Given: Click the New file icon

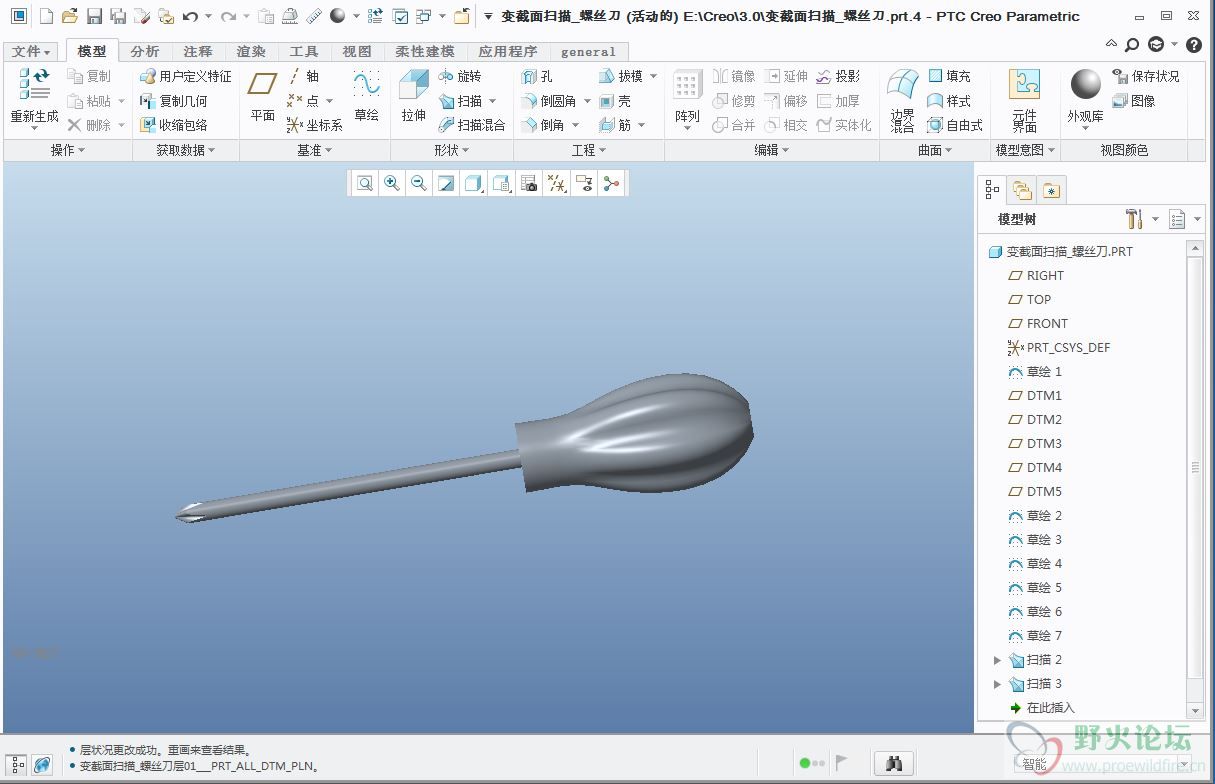Looking at the screenshot, I should tap(46, 16).
